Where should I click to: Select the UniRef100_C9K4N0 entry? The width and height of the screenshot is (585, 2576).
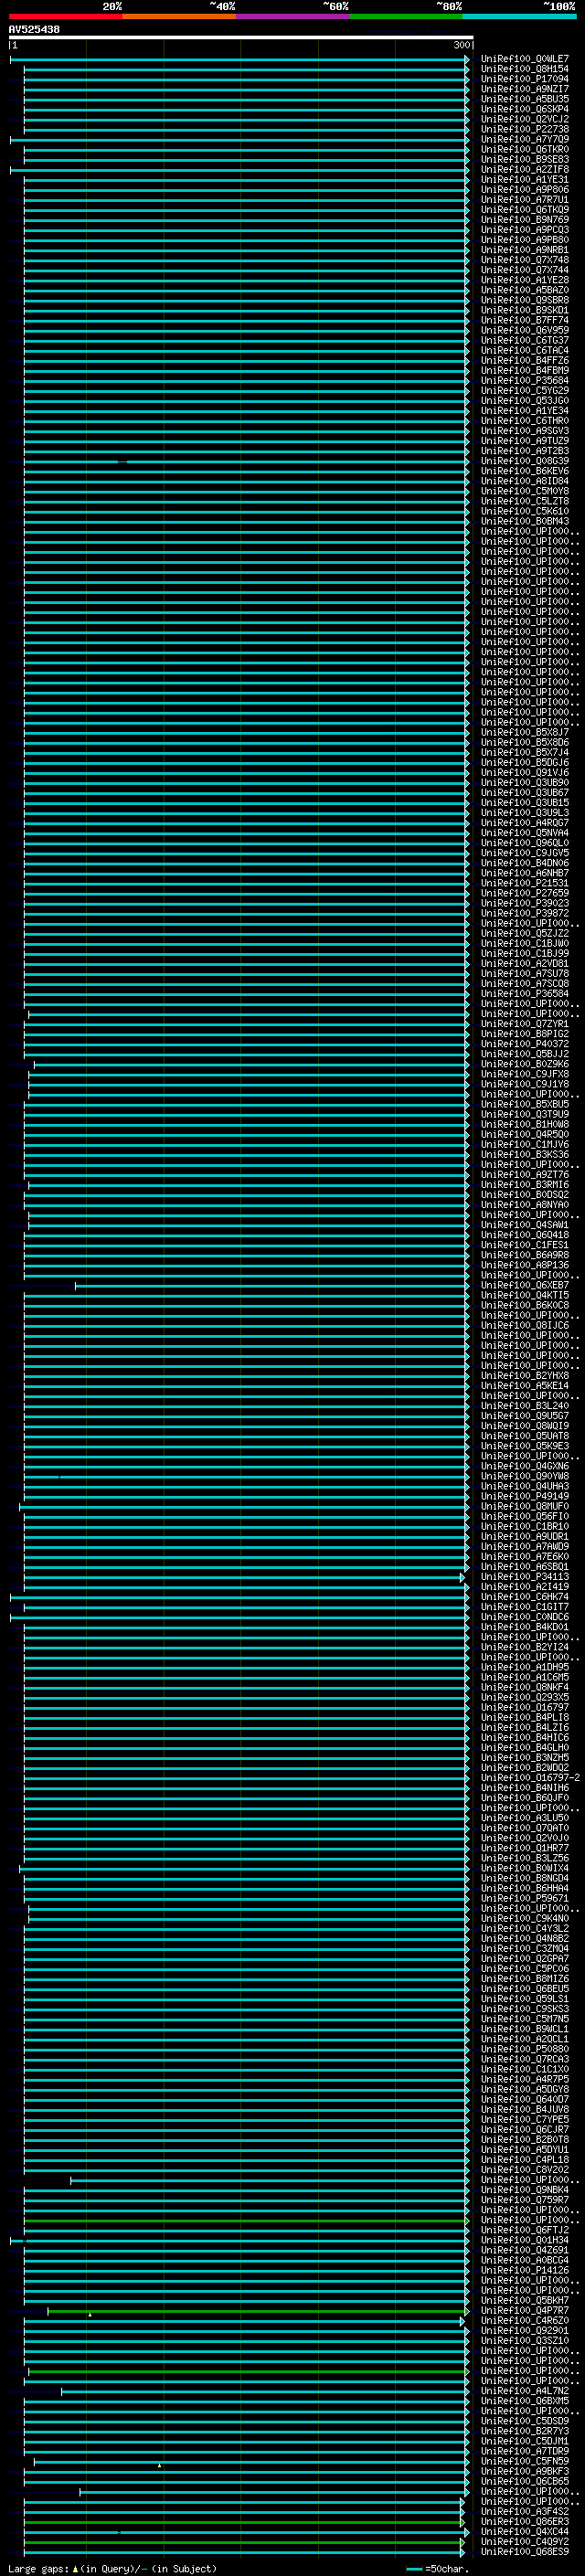pos(525,1918)
